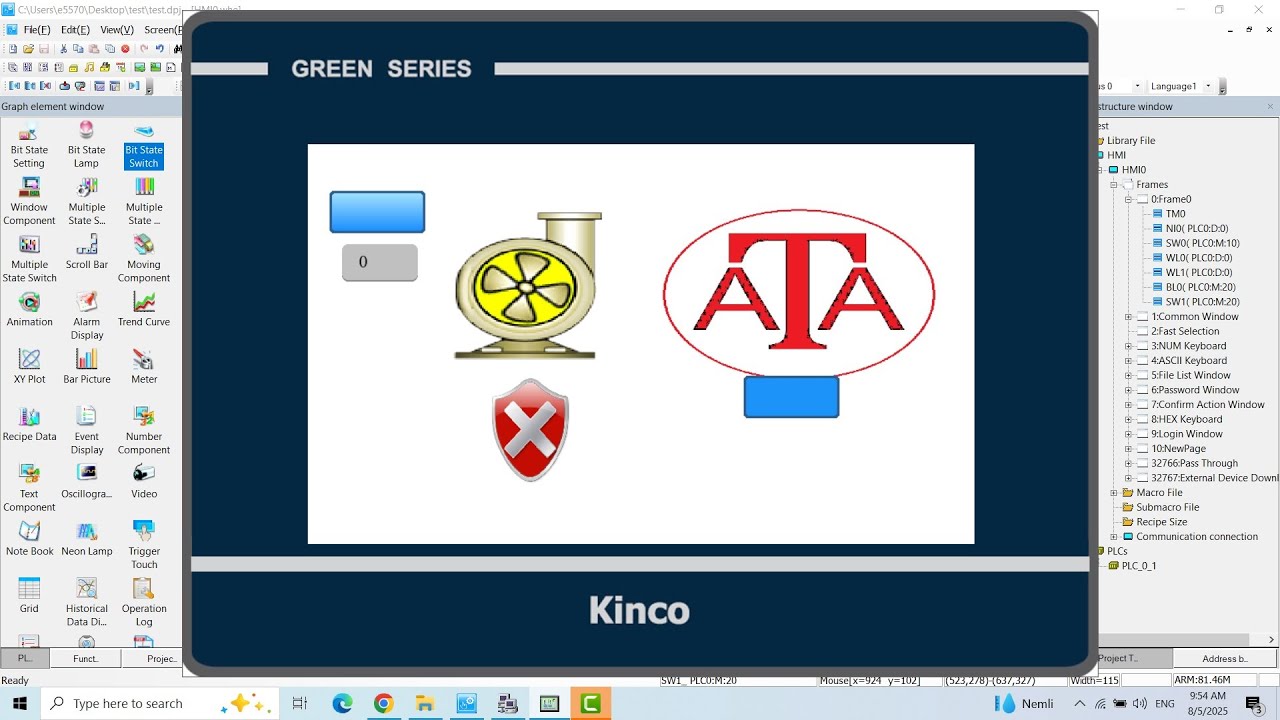Expand the Communication connection node
The height and width of the screenshot is (720, 1280).
(1114, 537)
